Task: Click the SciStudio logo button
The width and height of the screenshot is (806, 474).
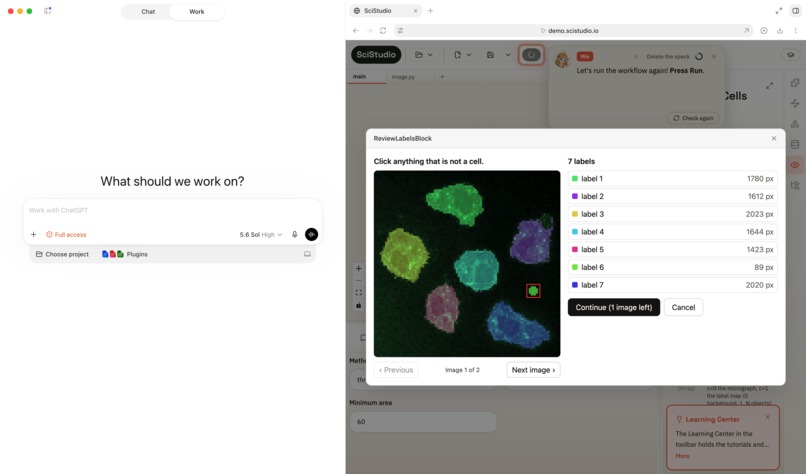Action: point(376,54)
